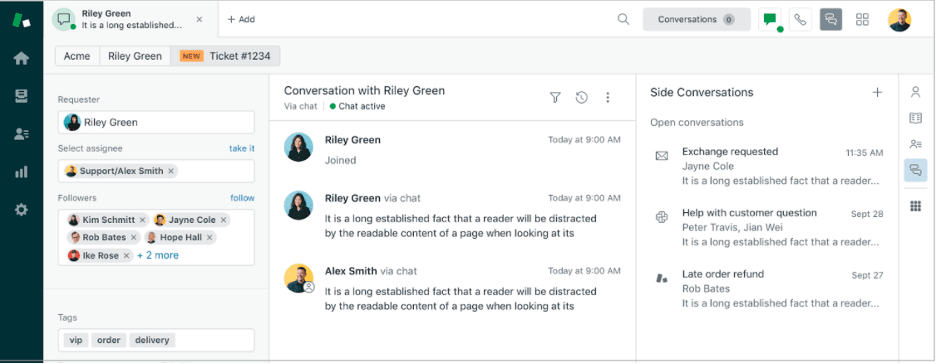
Task: Click Riley Green avatar on Joined message
Action: (x=298, y=147)
